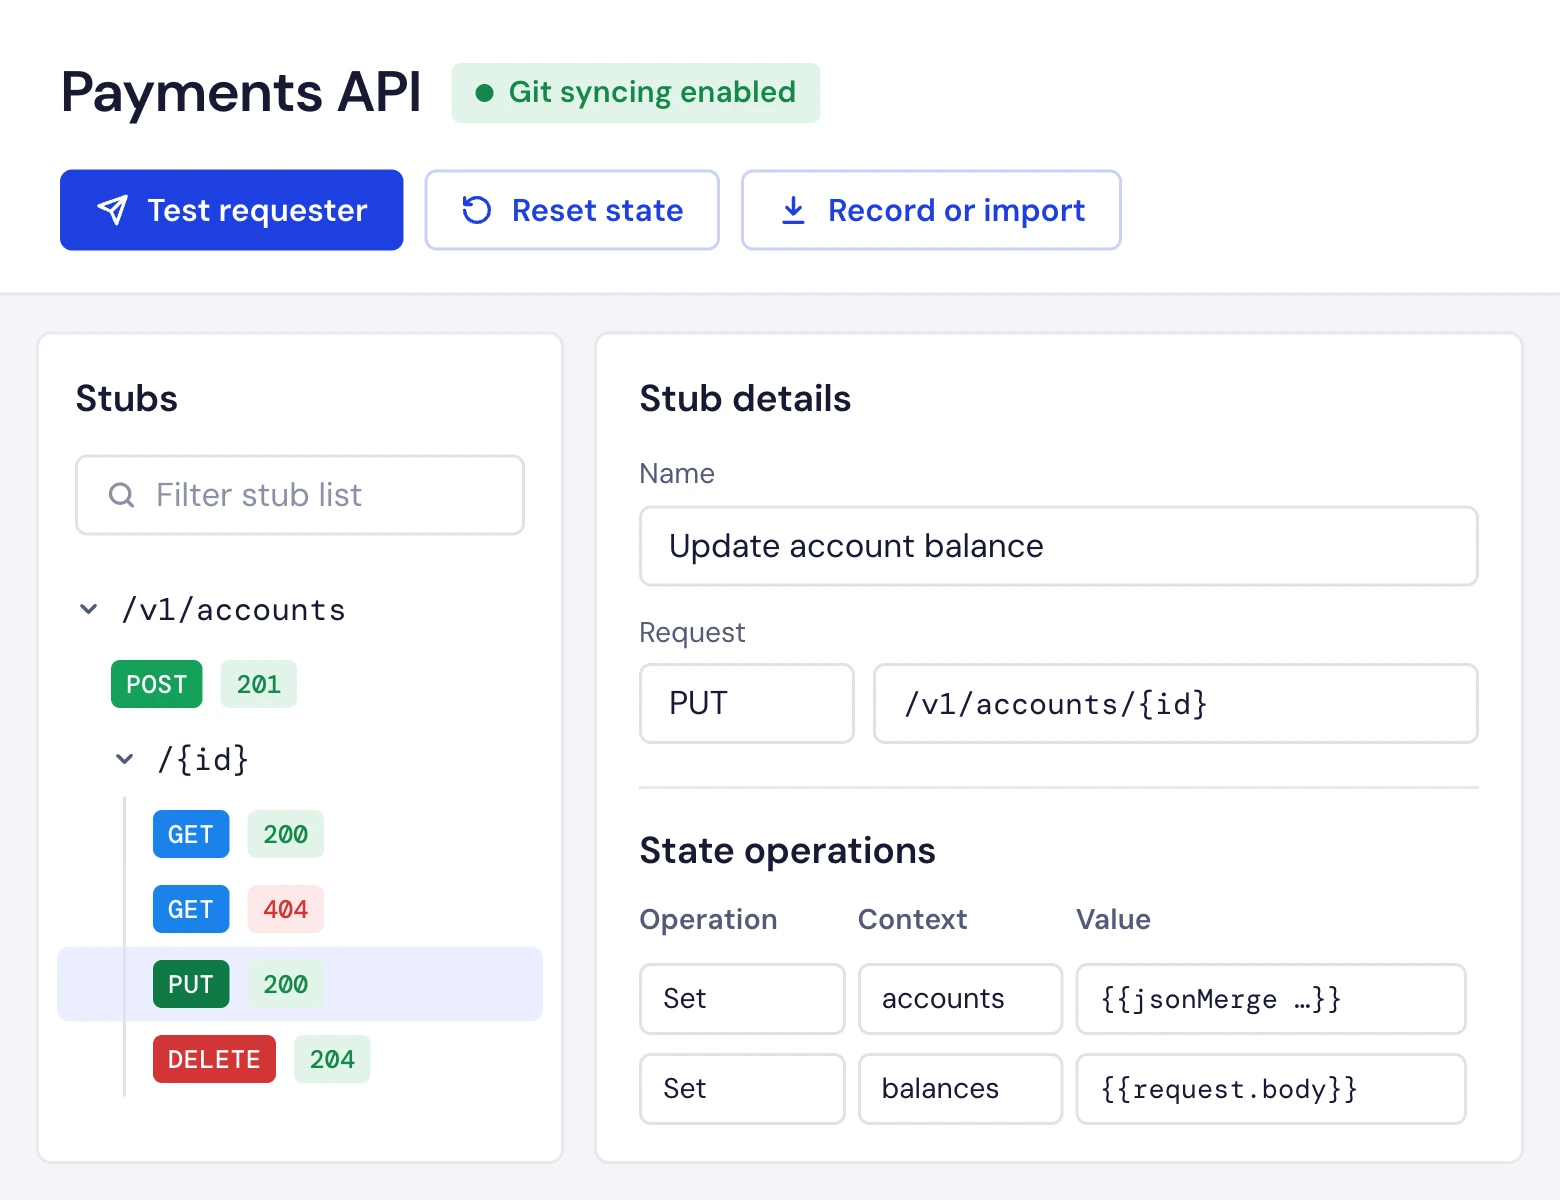Click the Git syncing enabled badge
Screen dimensions: 1560x1200
point(636,93)
